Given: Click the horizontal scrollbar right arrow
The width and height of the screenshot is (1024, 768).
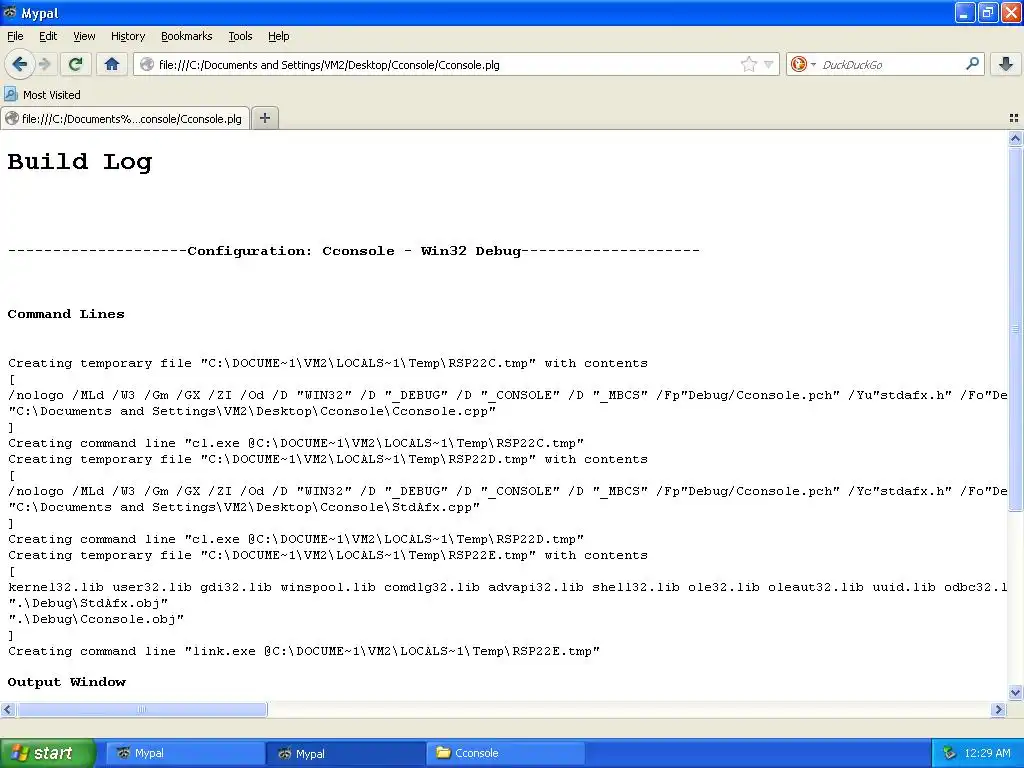Looking at the screenshot, I should (x=998, y=709).
